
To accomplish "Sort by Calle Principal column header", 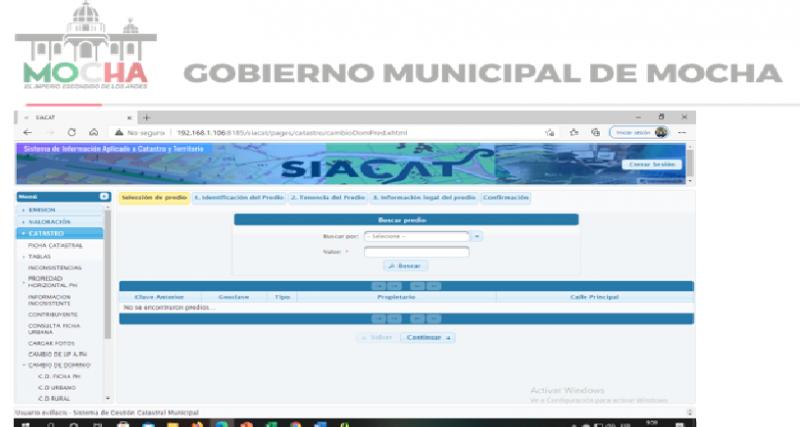I will 595,297.
